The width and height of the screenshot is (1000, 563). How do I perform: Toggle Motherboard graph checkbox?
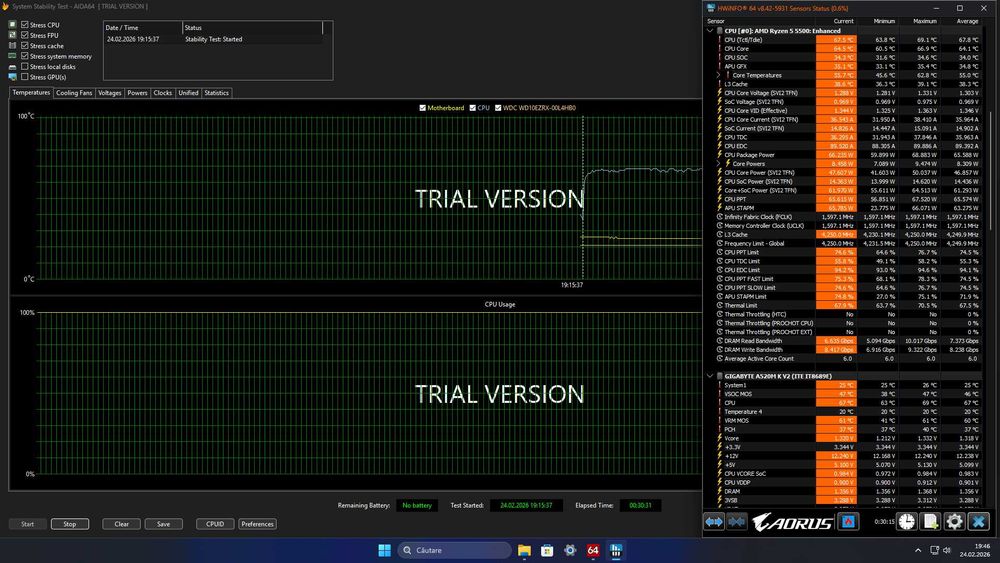[422, 108]
